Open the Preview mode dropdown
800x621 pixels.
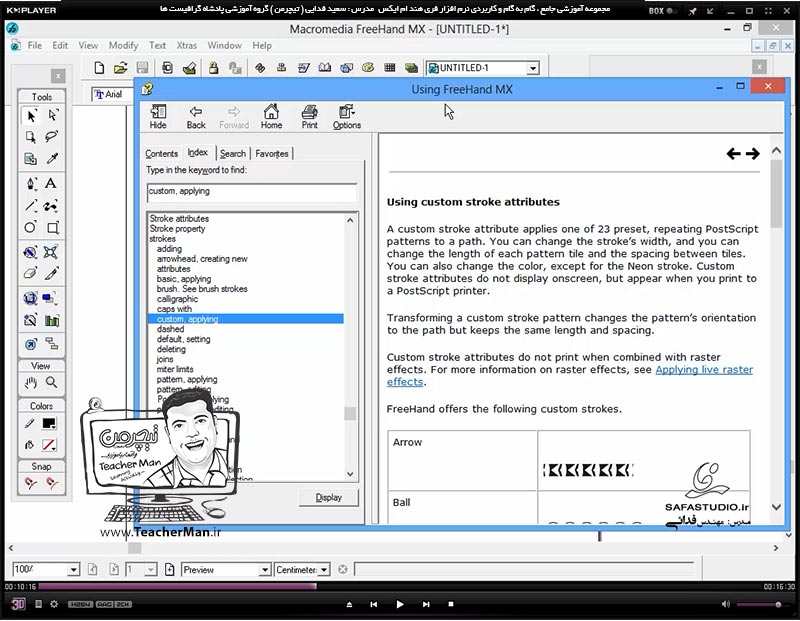[265, 569]
